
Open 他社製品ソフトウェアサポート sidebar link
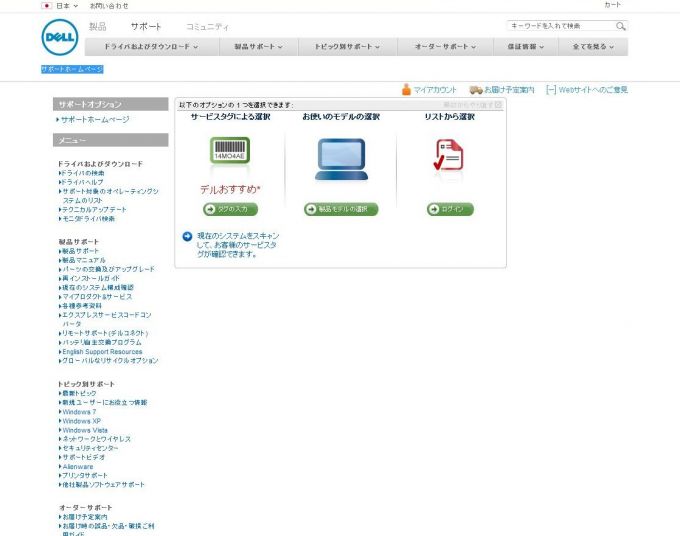(103, 484)
